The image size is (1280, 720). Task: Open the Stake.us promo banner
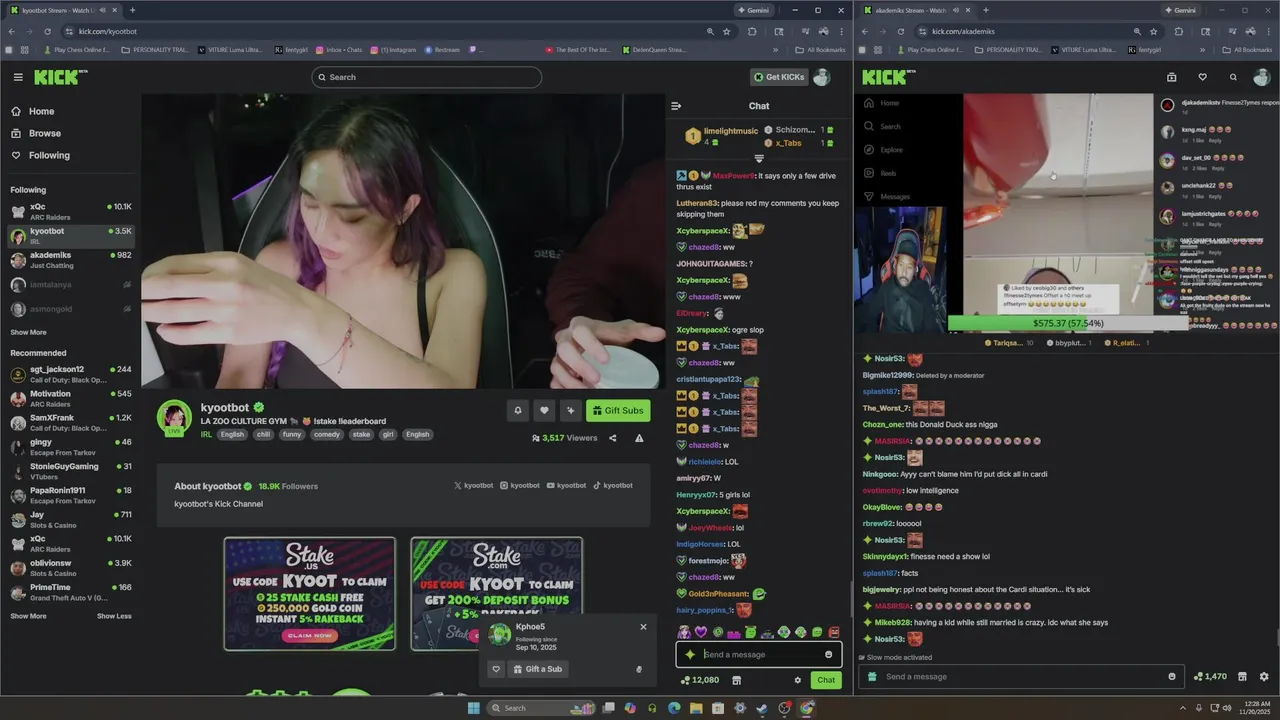pyautogui.click(x=309, y=594)
